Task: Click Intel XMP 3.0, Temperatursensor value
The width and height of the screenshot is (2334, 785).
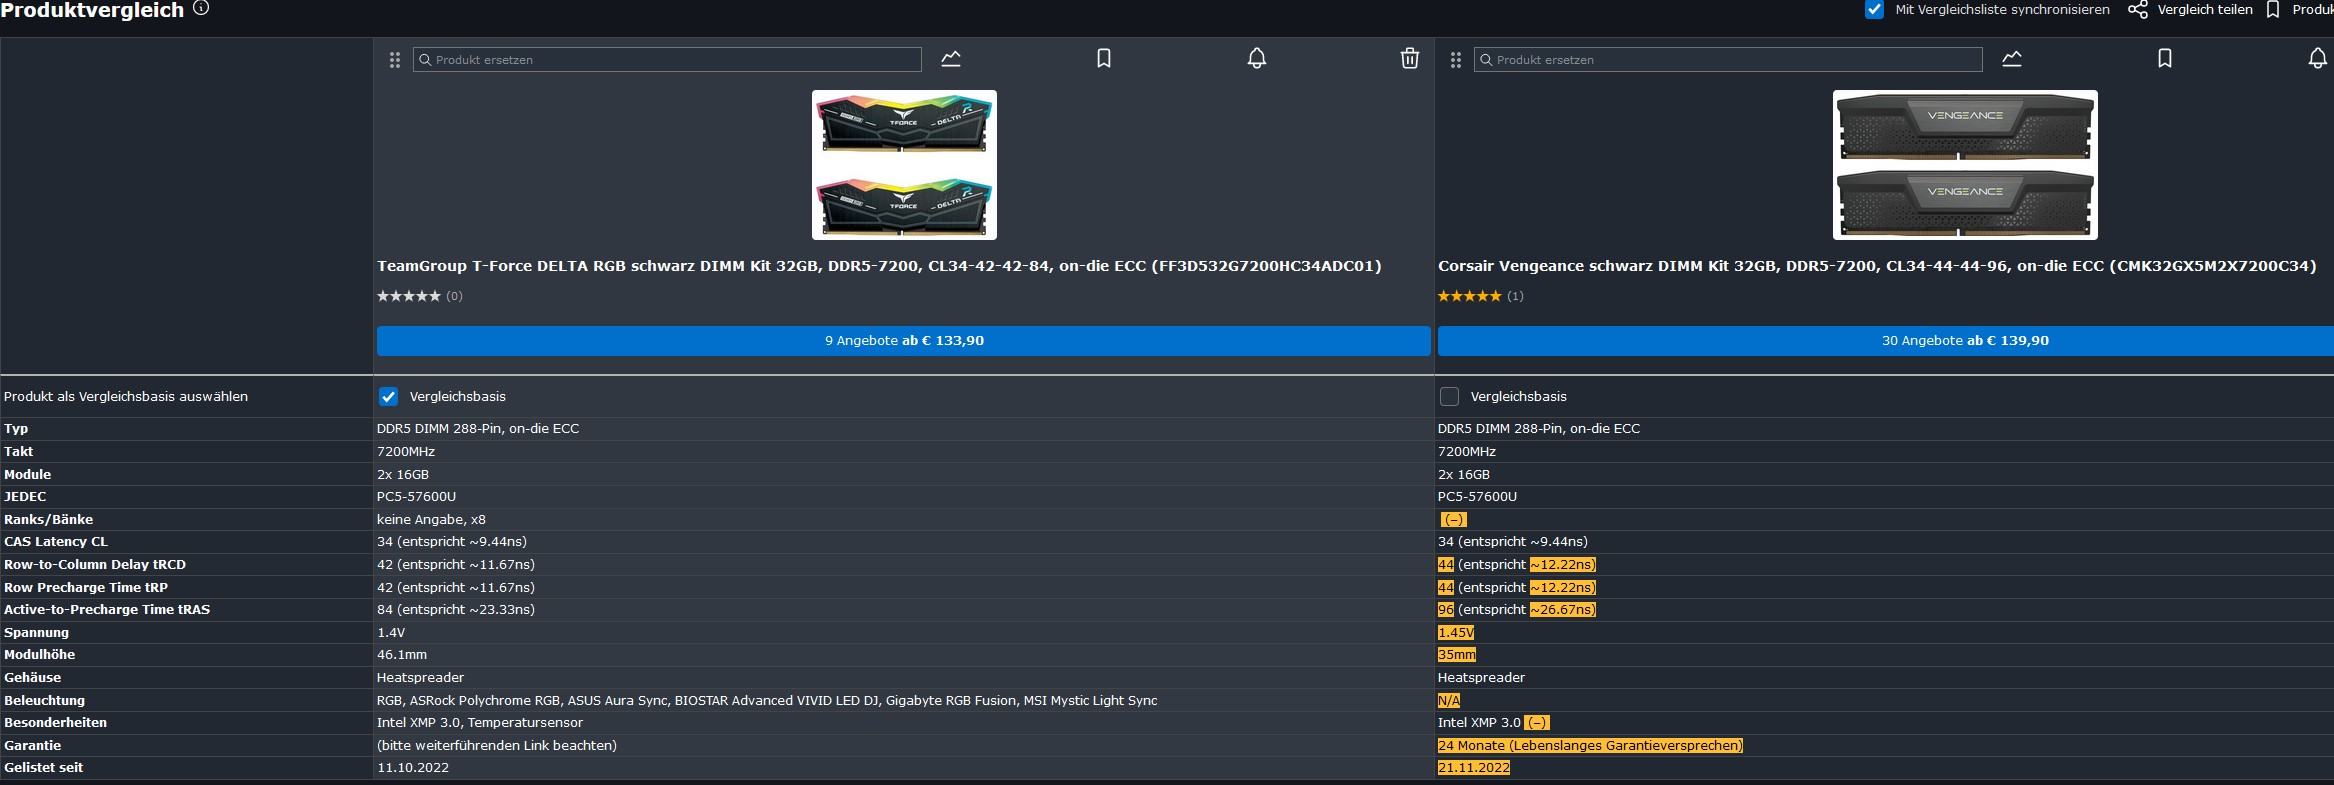Action: click(480, 723)
